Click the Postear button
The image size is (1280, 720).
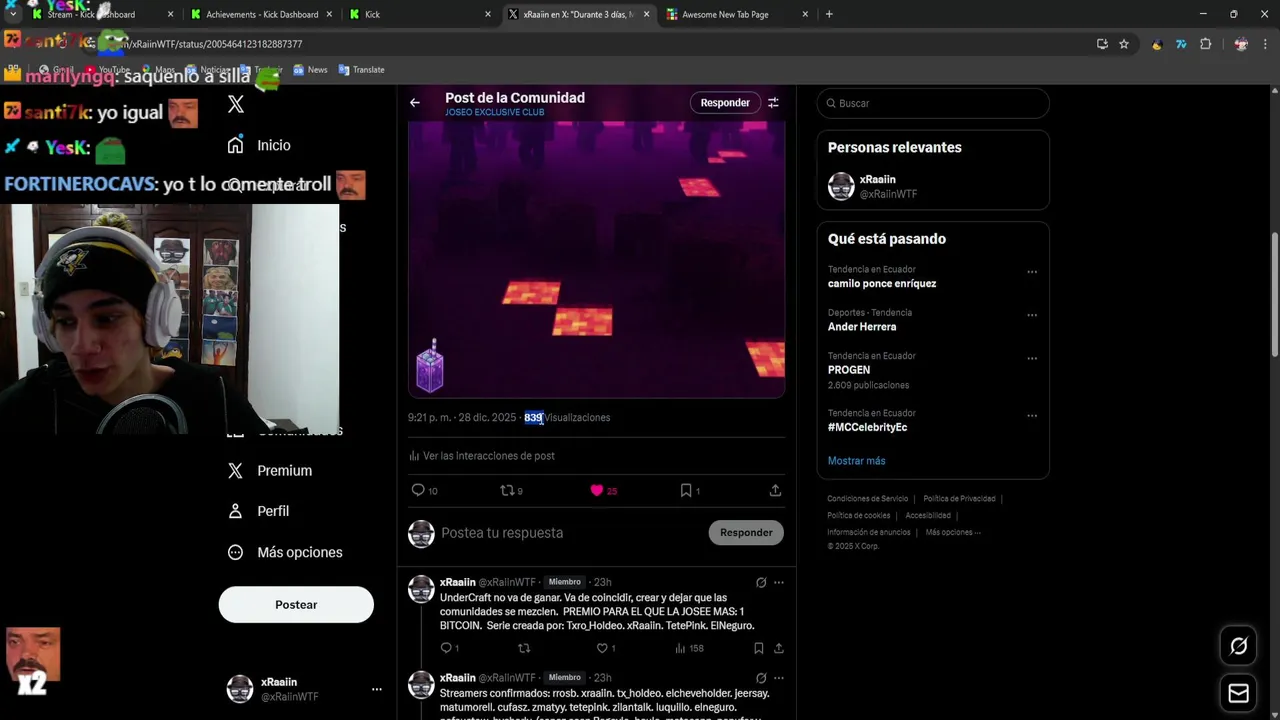(296, 605)
